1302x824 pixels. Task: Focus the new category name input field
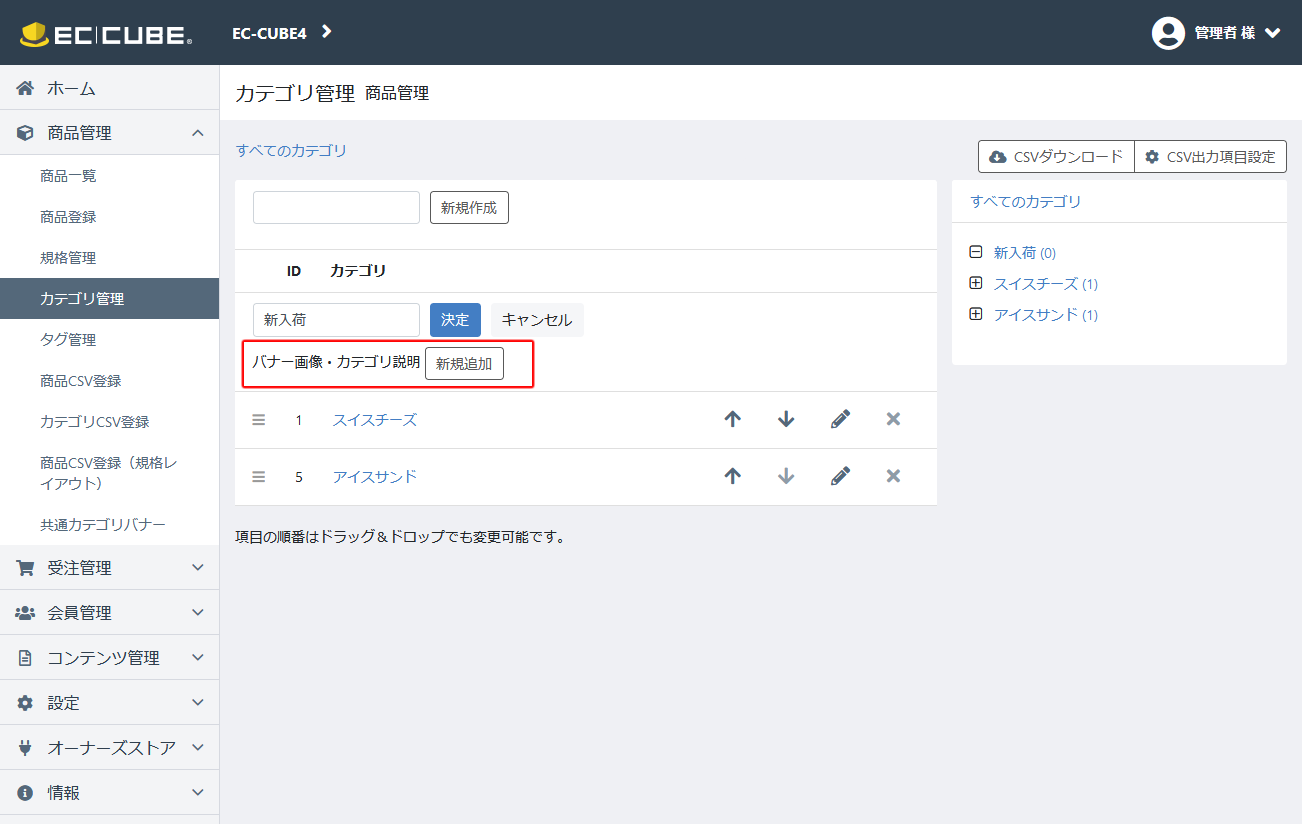point(336,208)
